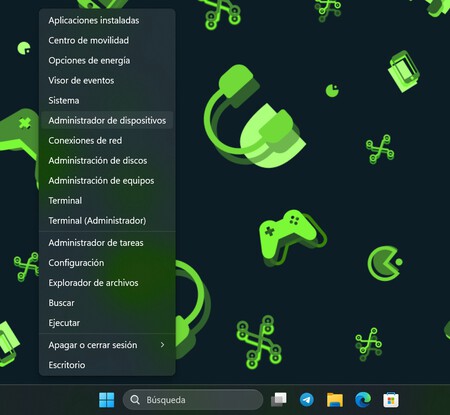Launch Terminal (Administrador)

coord(107,220)
